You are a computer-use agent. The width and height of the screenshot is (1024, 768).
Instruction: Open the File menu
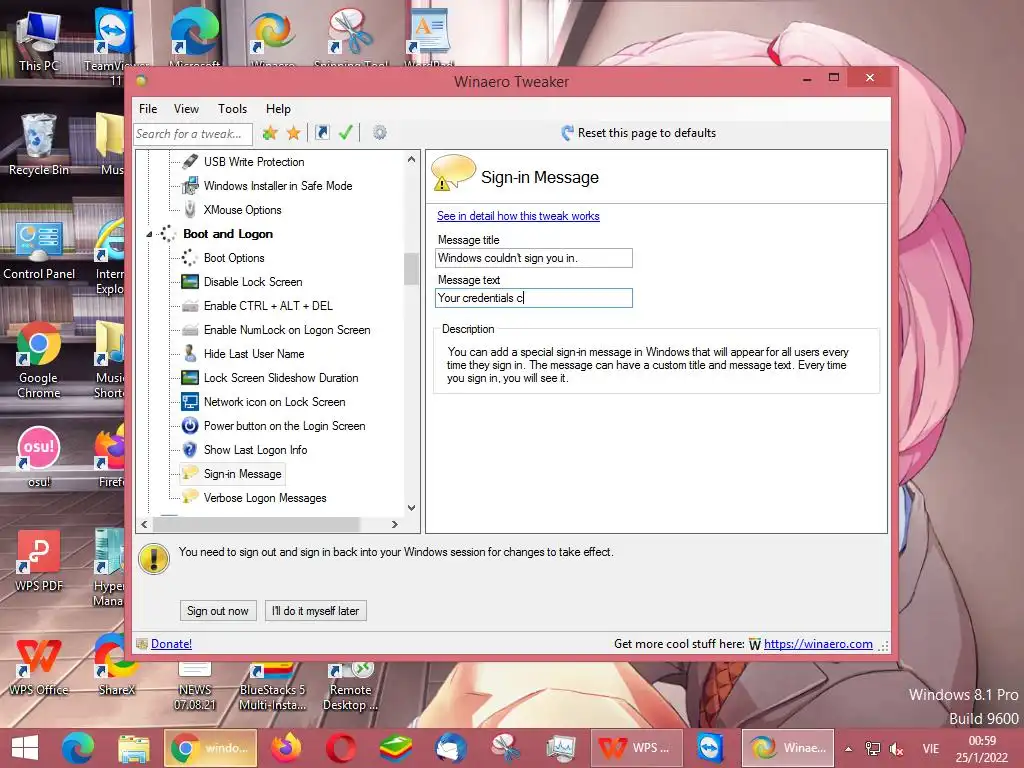pos(148,109)
